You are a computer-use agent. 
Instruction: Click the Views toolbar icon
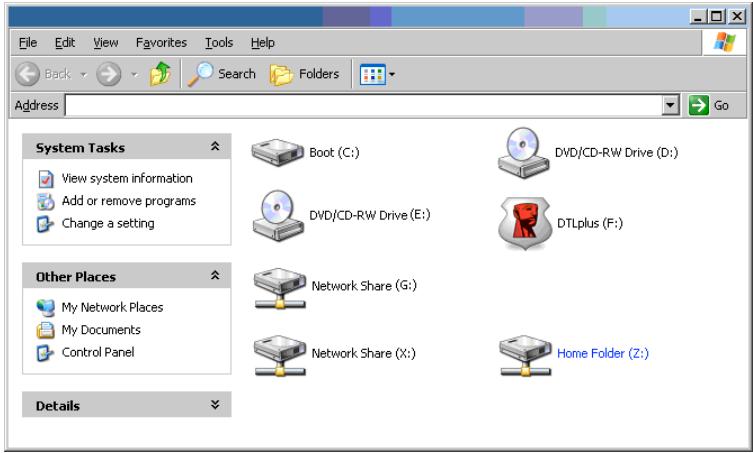point(373,74)
